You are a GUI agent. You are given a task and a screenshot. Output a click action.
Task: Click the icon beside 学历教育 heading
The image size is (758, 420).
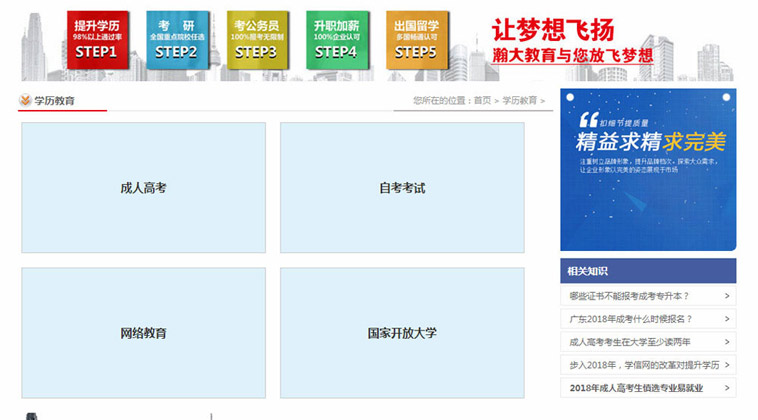tap(25, 100)
